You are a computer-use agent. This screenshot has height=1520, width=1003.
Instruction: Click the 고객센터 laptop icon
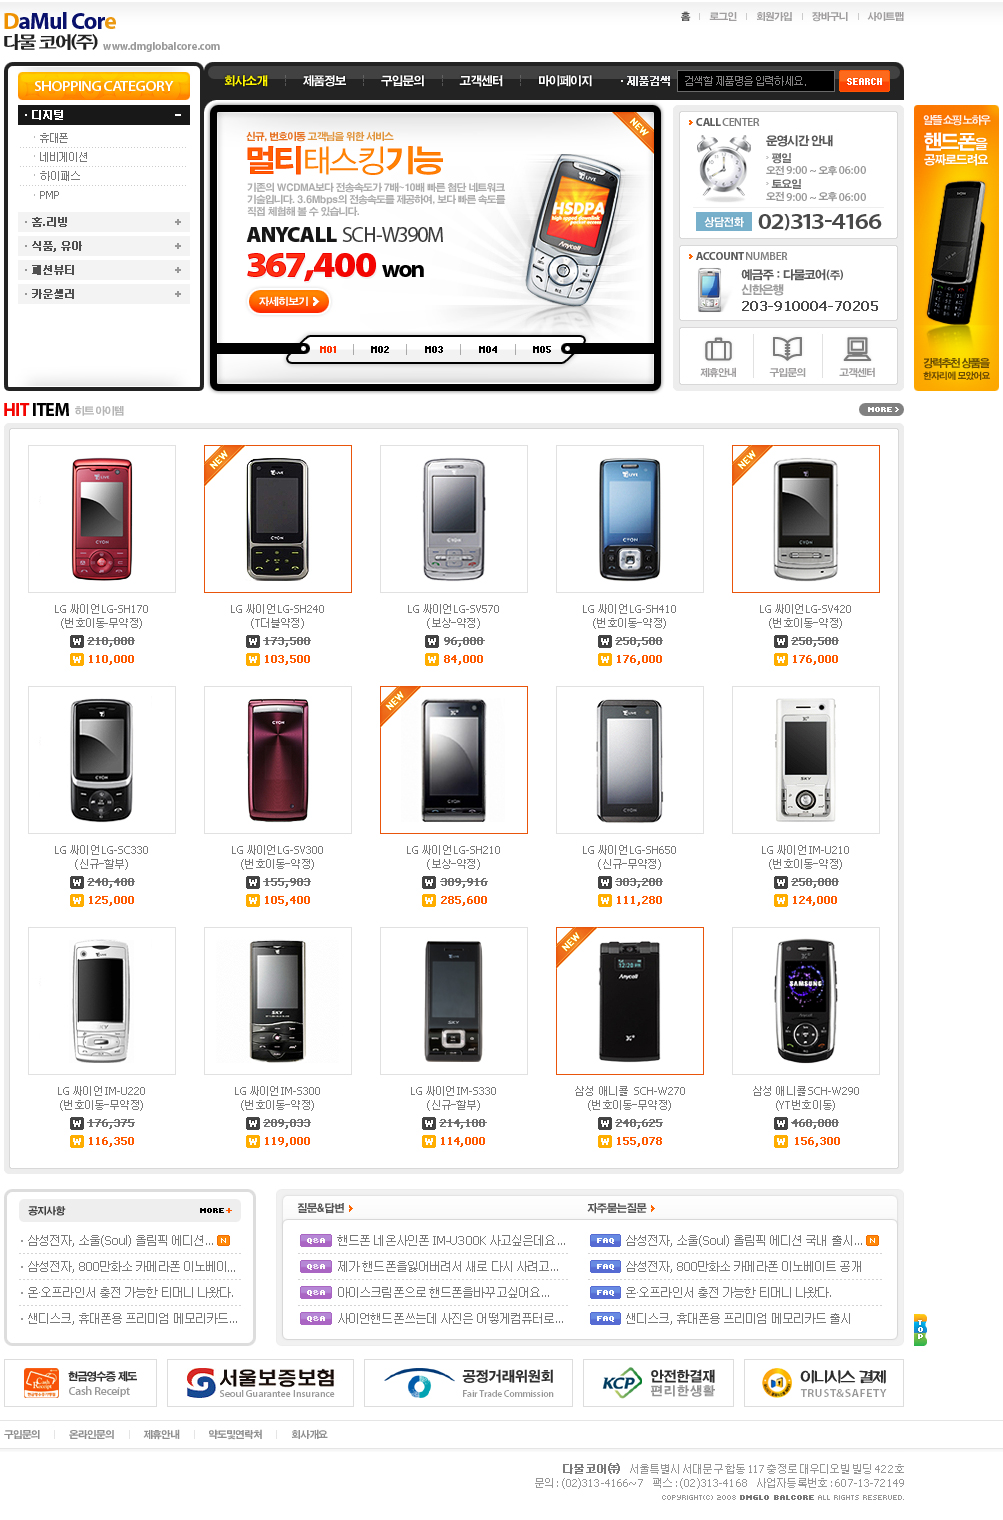pos(857,349)
